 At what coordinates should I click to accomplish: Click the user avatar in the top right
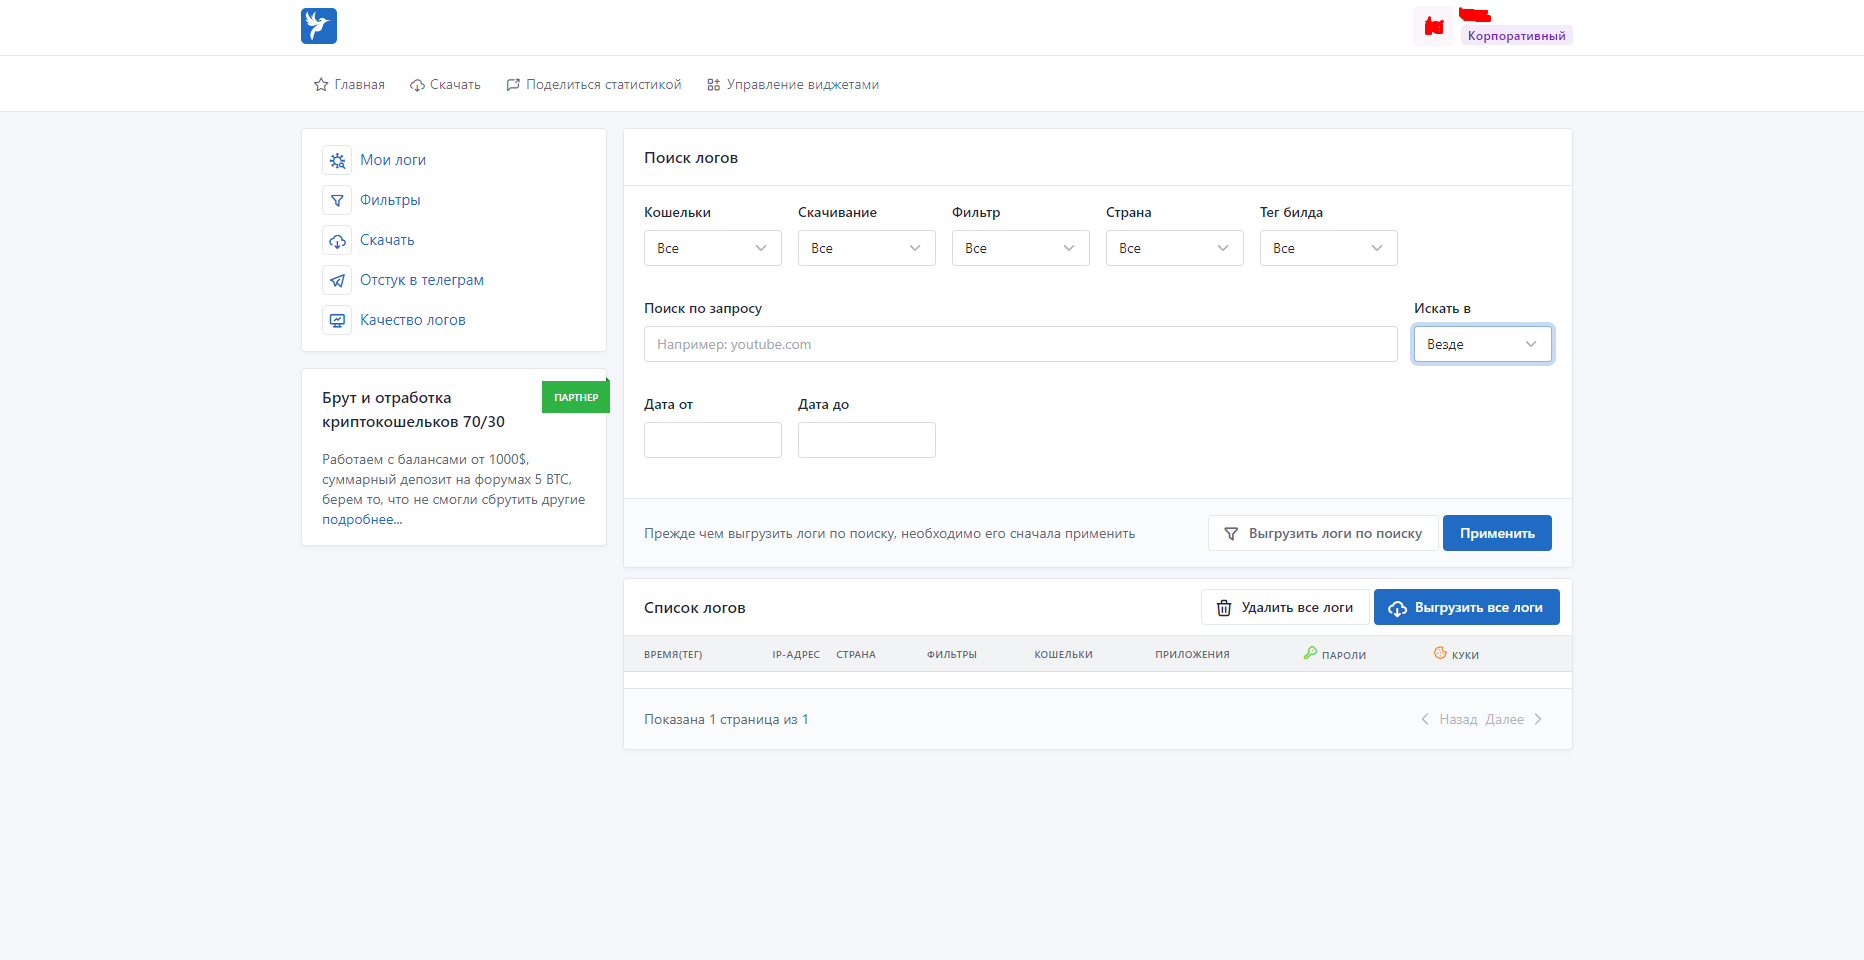1433,26
